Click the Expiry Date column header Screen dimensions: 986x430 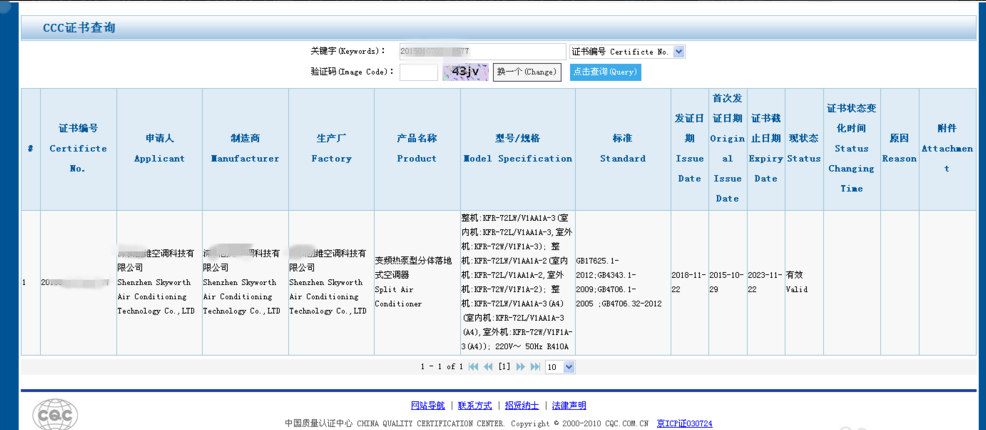pyautogui.click(x=766, y=149)
